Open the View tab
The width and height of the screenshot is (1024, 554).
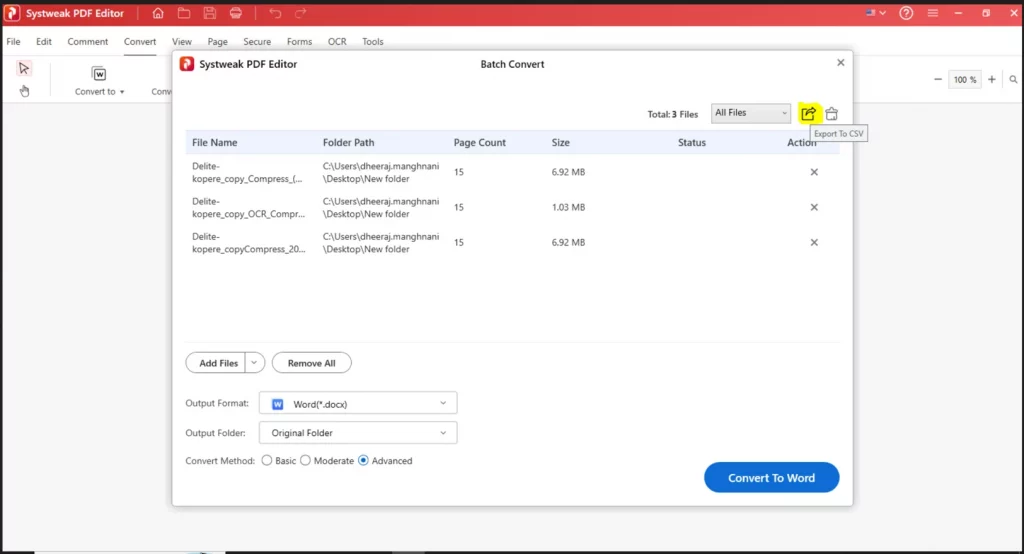pyautogui.click(x=182, y=41)
